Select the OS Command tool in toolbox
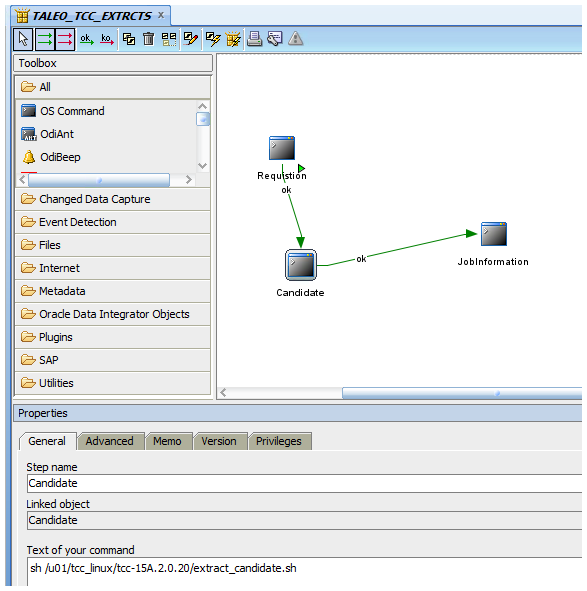The height and width of the screenshot is (591, 587). [63, 111]
